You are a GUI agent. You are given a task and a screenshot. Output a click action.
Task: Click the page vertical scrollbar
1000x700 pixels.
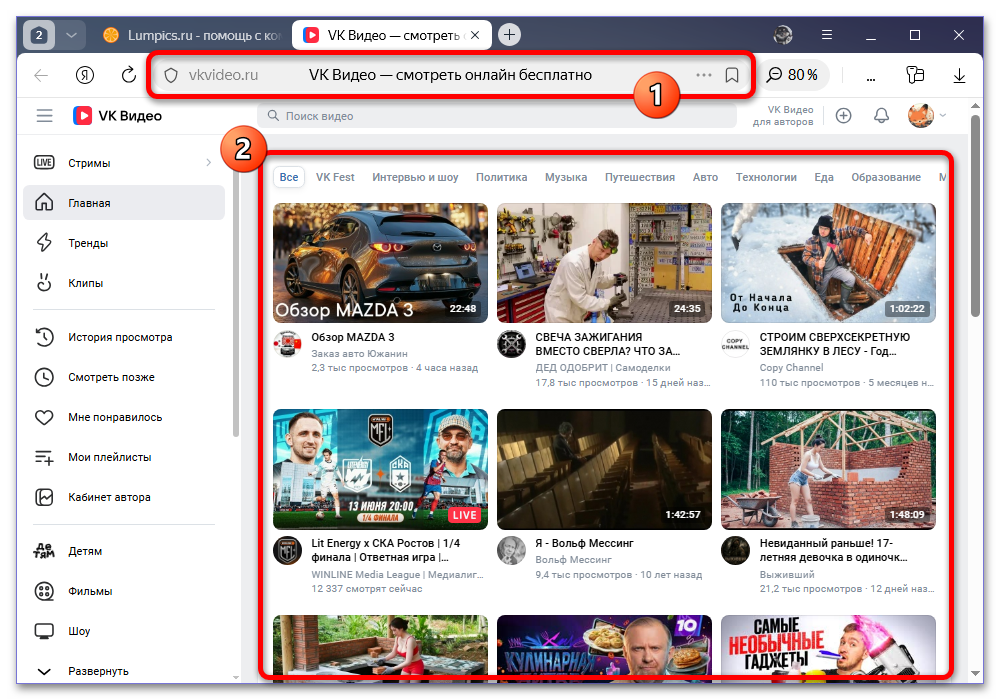click(975, 215)
